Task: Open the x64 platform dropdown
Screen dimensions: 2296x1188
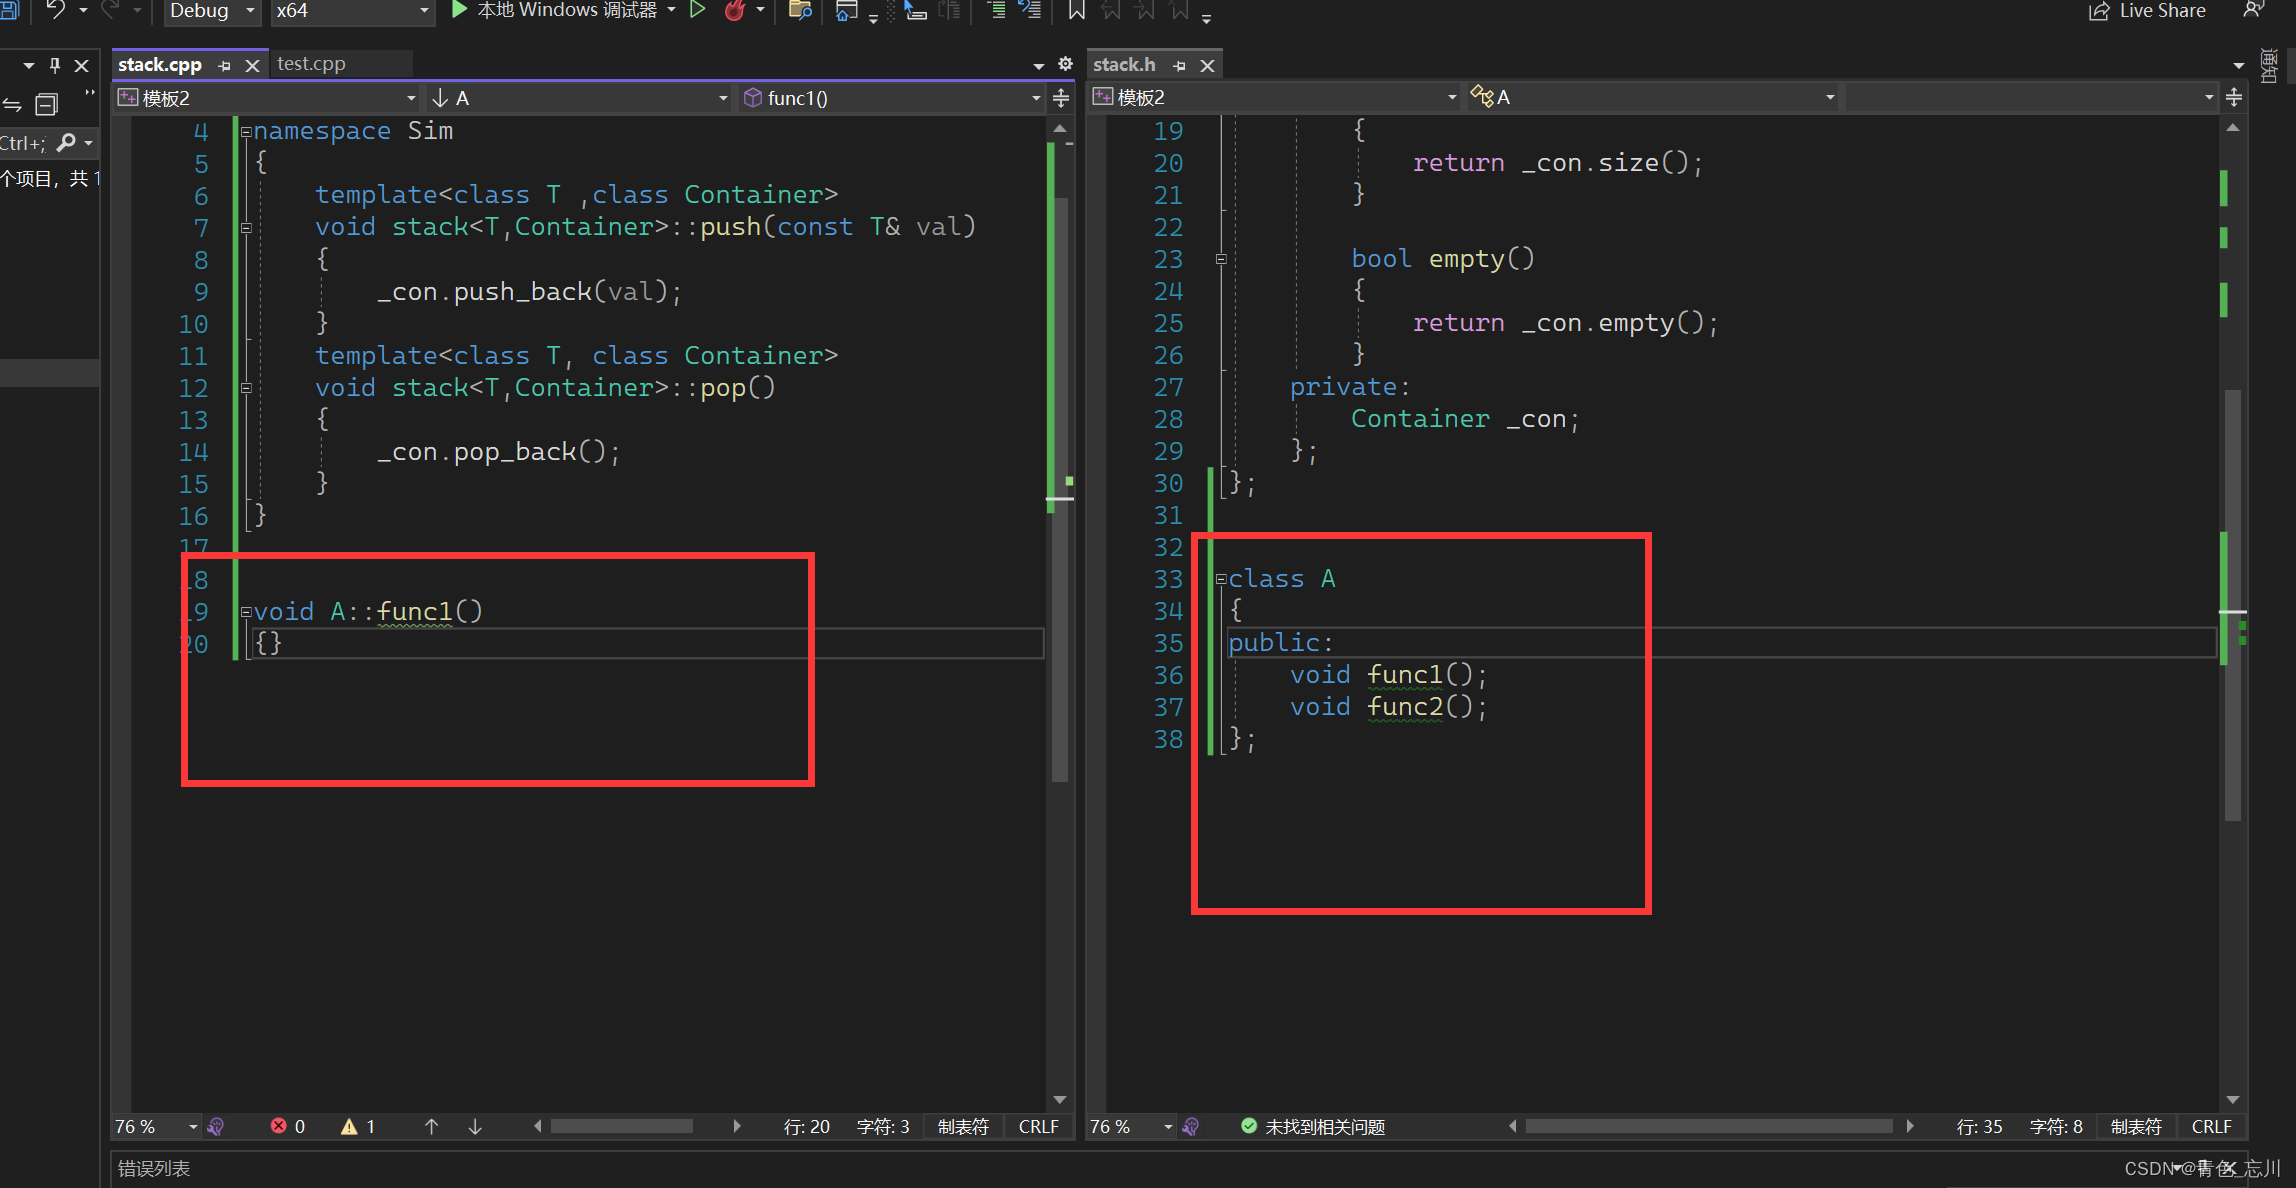Action: point(352,11)
